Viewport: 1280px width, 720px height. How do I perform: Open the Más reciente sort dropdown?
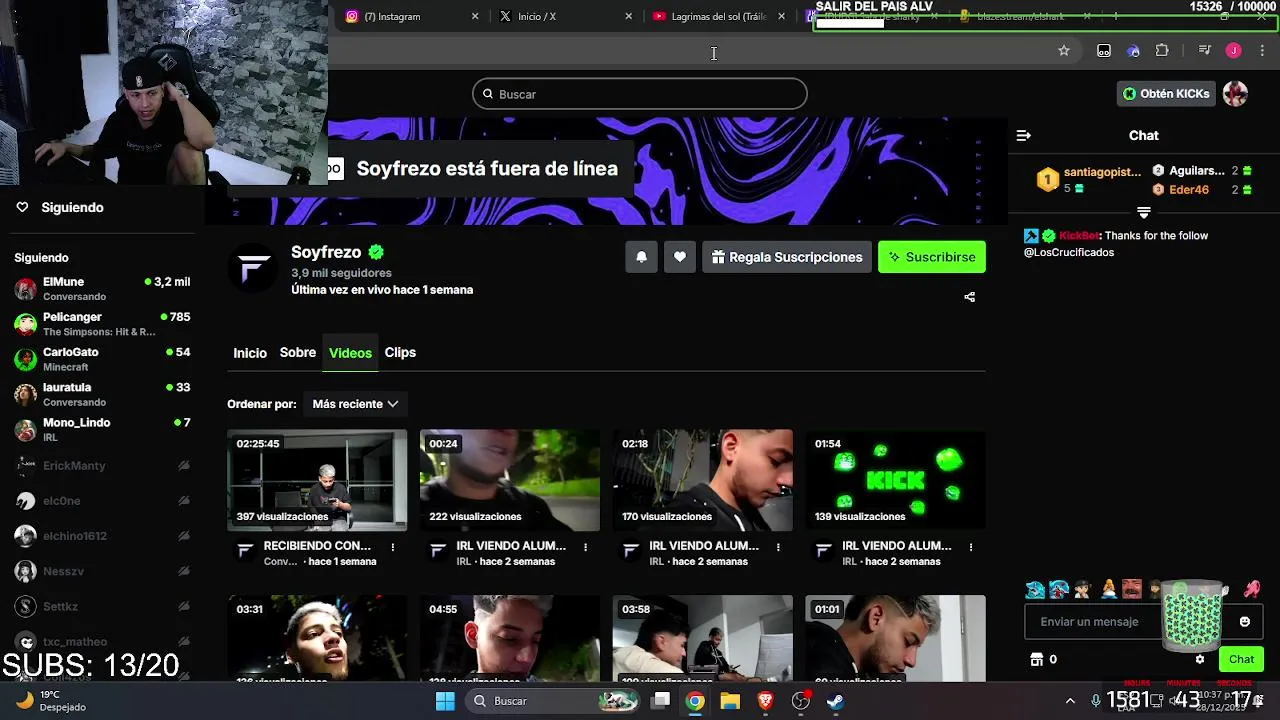tap(355, 404)
